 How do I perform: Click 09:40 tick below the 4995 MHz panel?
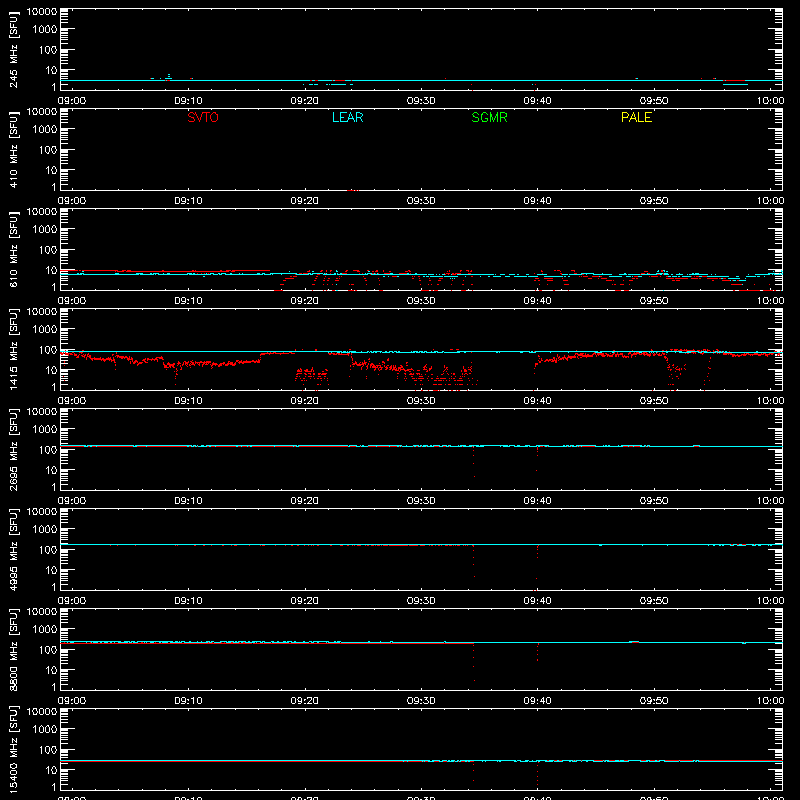tap(537, 601)
